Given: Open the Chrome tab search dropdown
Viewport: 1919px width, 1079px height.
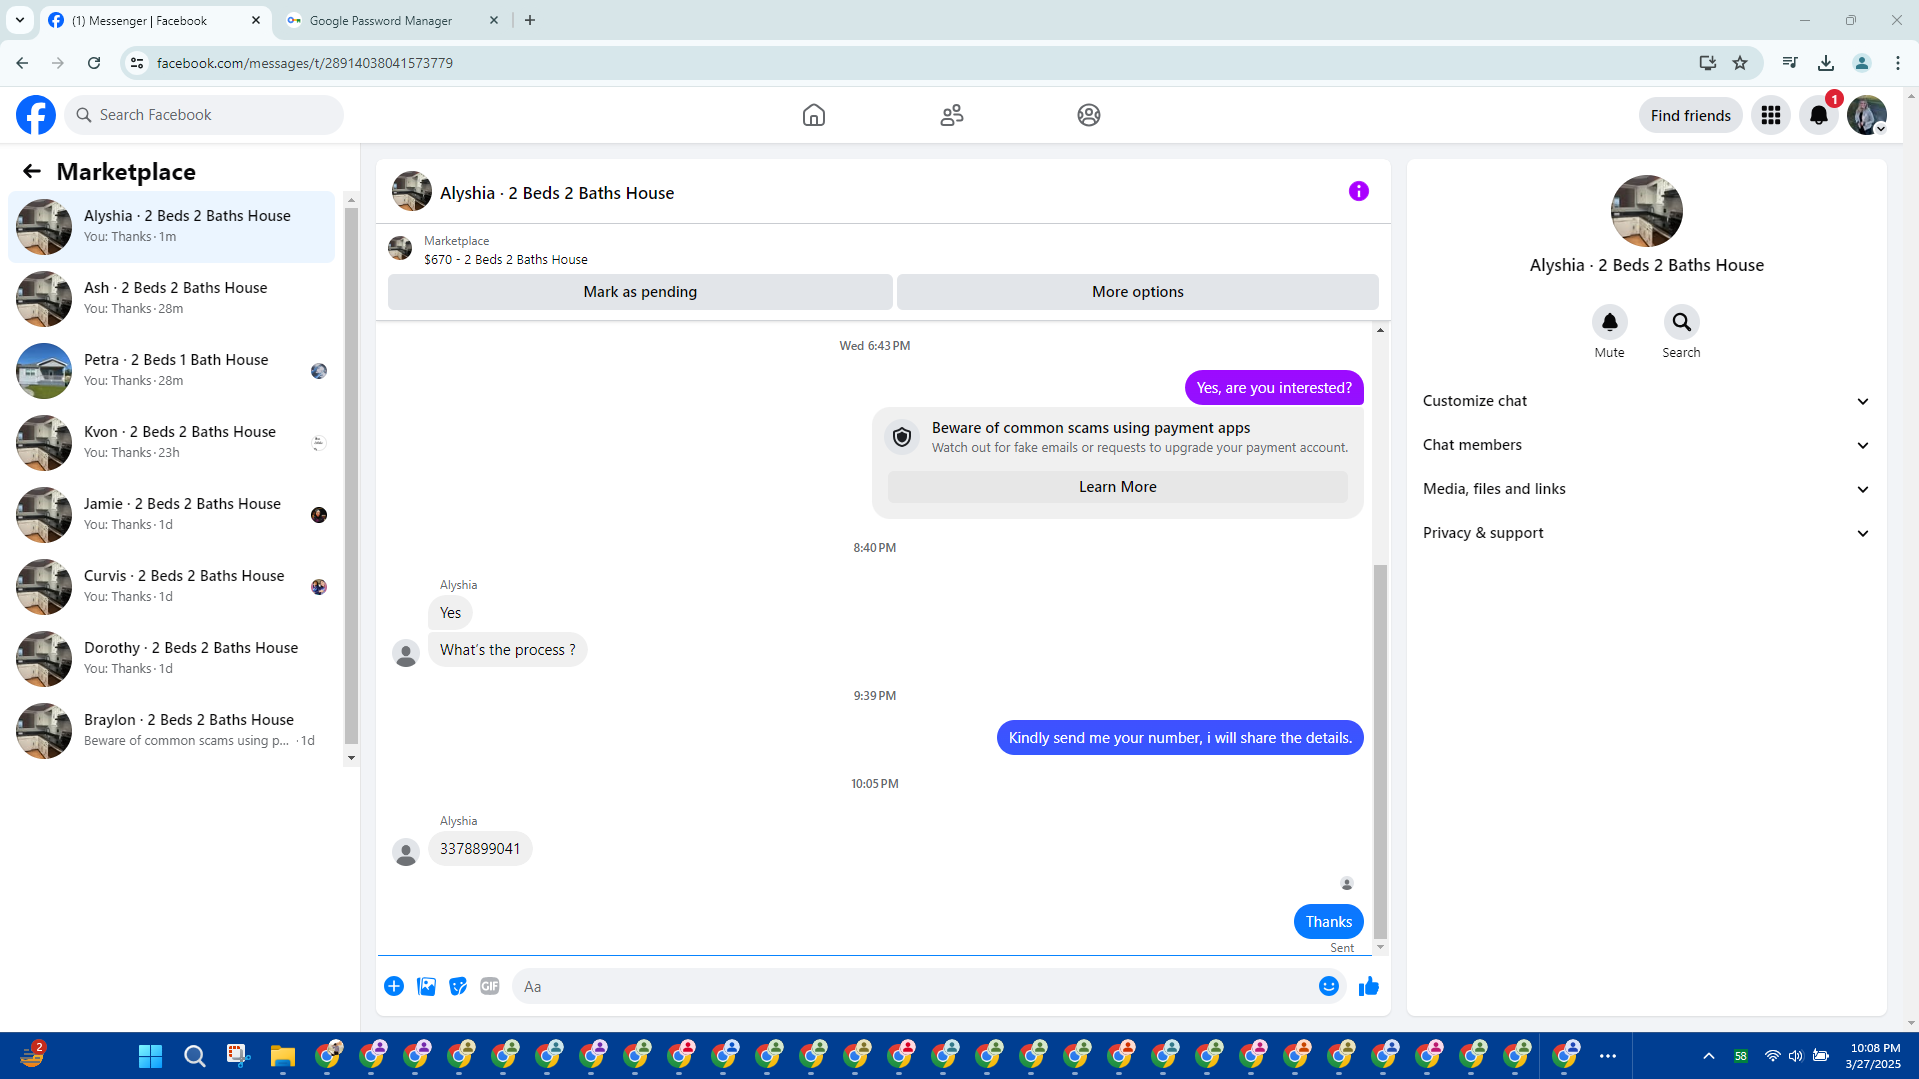Looking at the screenshot, I should (20, 20).
